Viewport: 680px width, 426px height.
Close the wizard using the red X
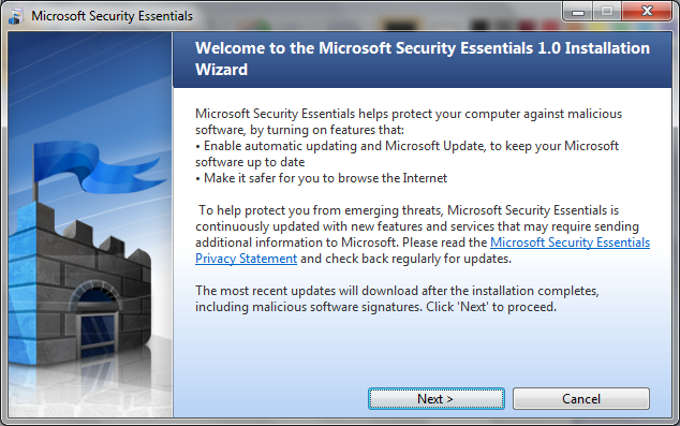(645, 14)
